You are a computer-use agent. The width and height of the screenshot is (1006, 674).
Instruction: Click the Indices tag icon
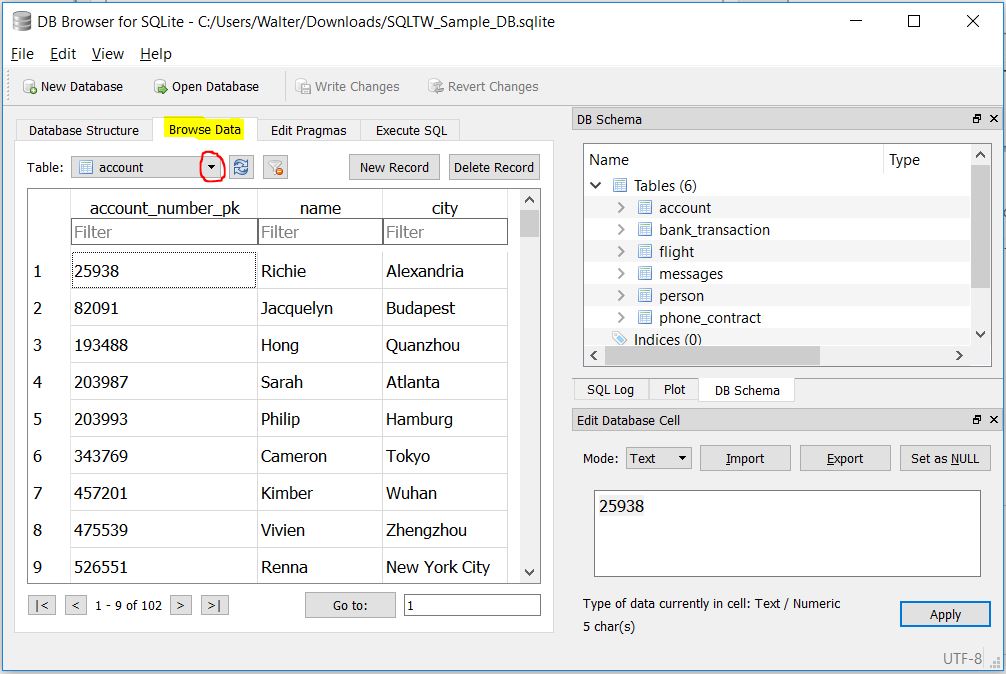619,339
